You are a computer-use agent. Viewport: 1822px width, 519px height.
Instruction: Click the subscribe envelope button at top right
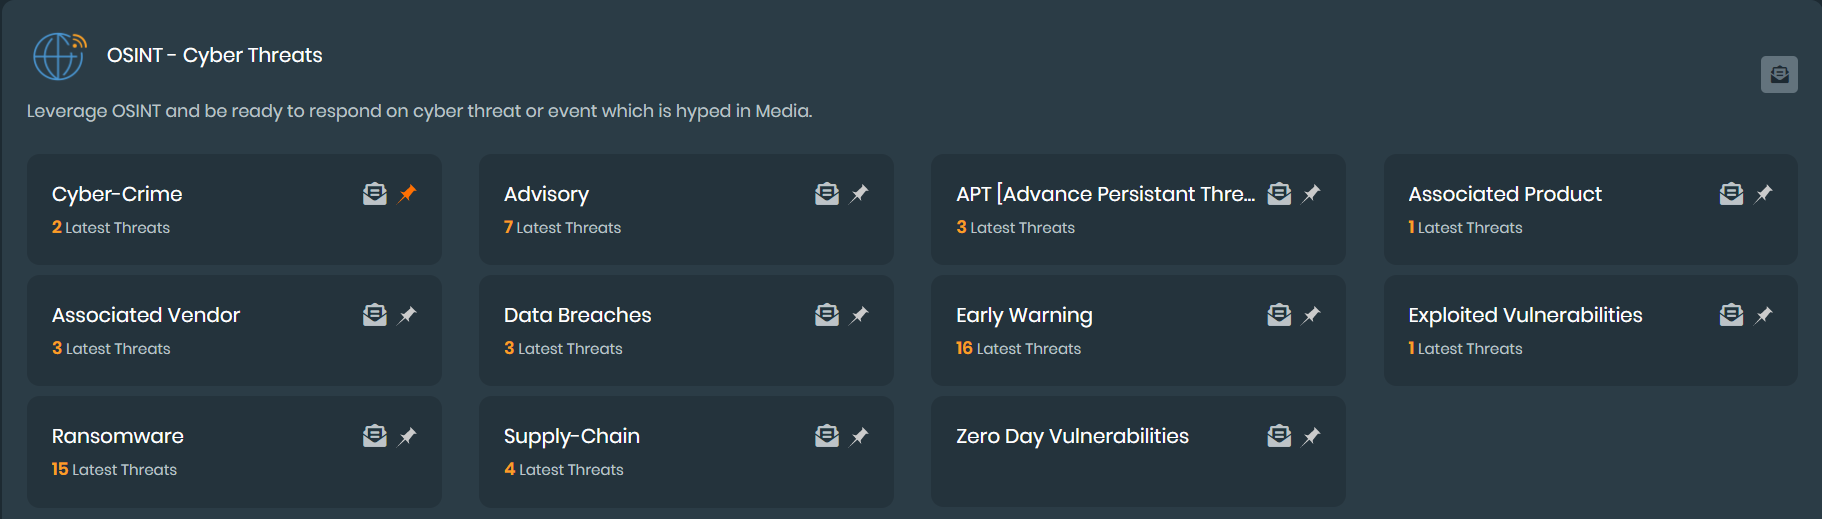point(1779,75)
